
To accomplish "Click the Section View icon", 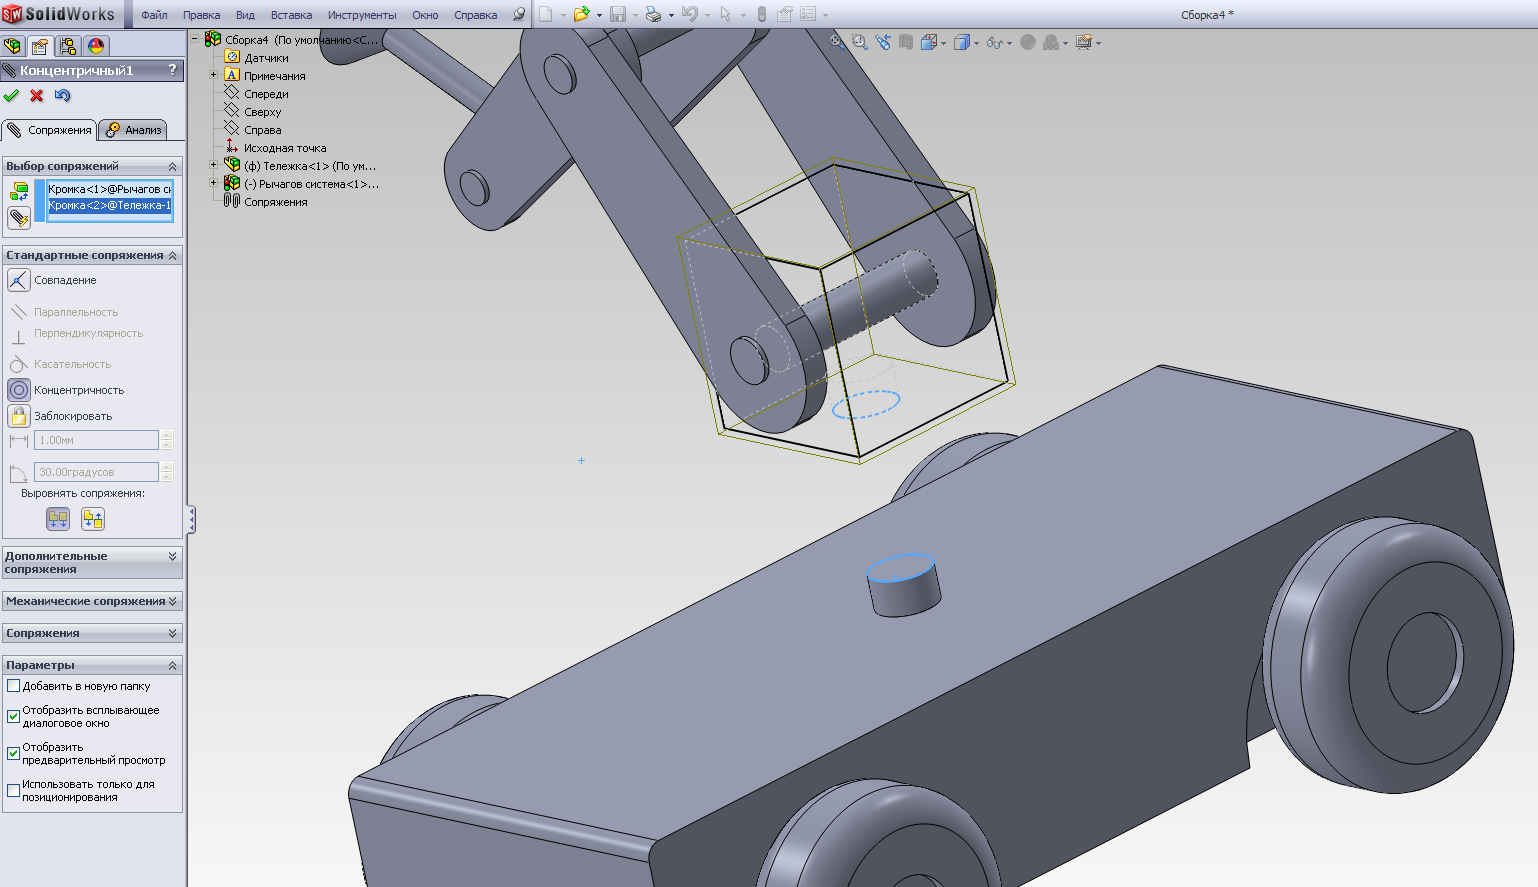I will point(906,42).
